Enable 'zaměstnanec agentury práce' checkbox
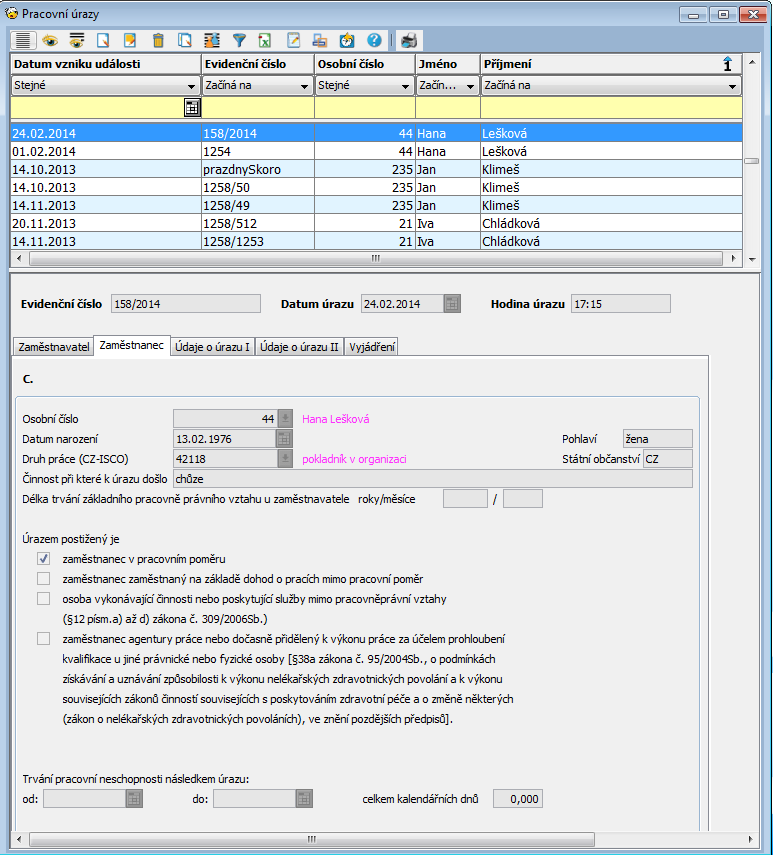The height and width of the screenshot is (855, 773). tap(43, 639)
